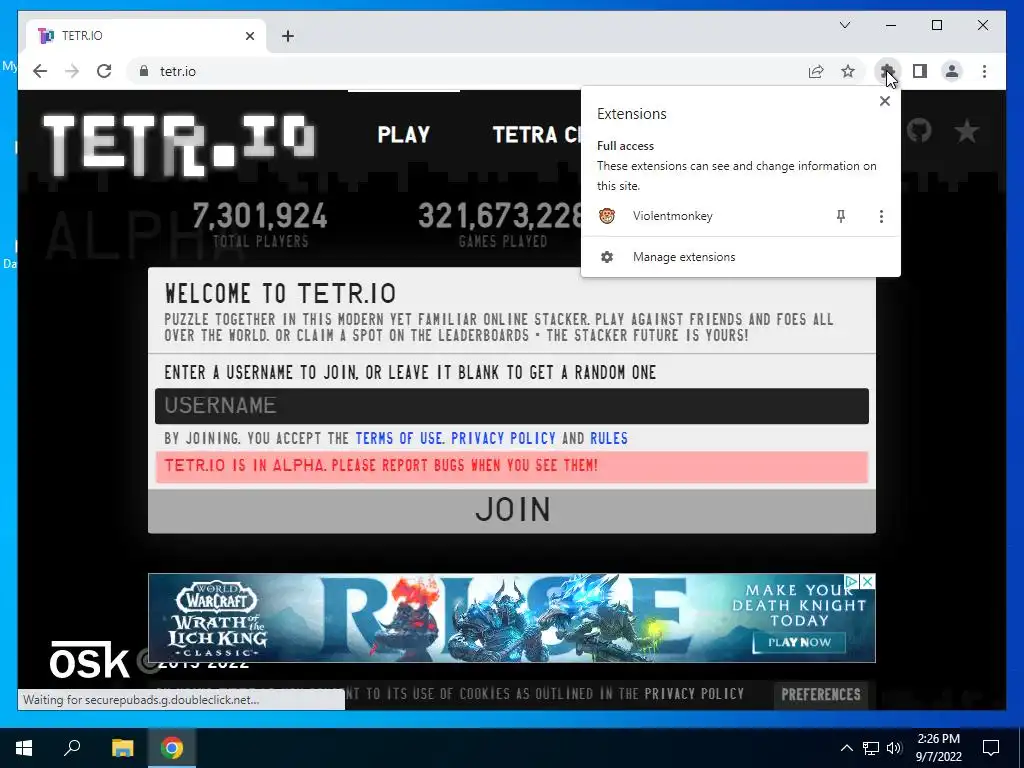
Task: Close the Warcraft ad with X
Action: click(867, 581)
